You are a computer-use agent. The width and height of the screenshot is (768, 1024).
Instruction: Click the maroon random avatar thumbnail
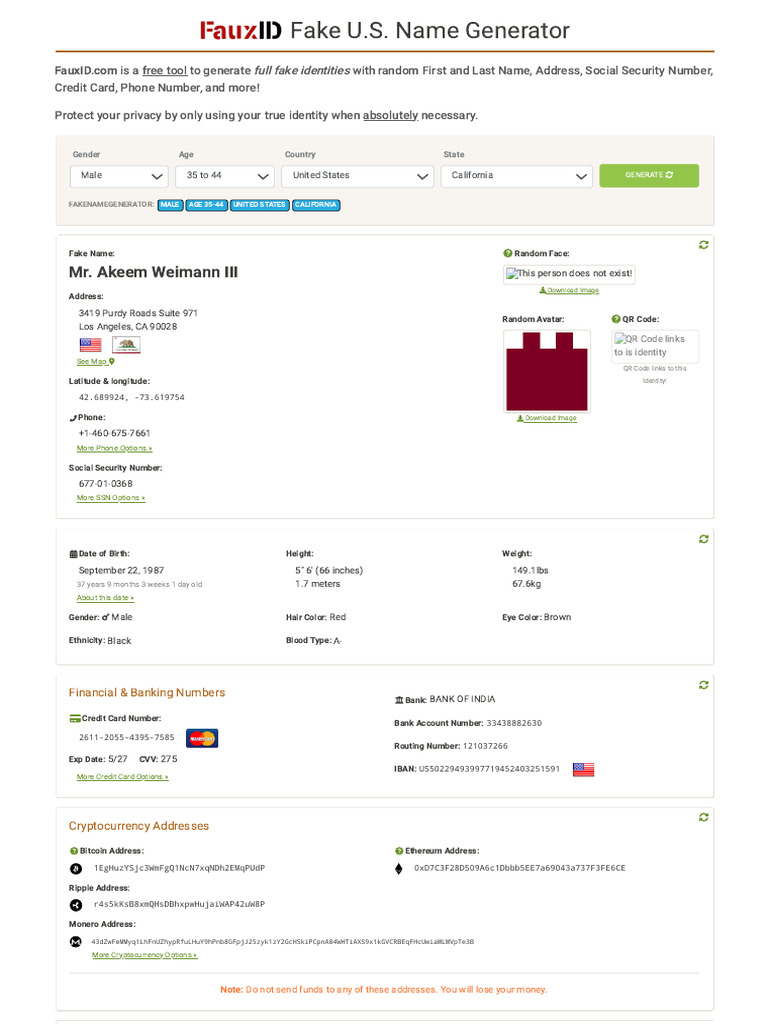547,371
